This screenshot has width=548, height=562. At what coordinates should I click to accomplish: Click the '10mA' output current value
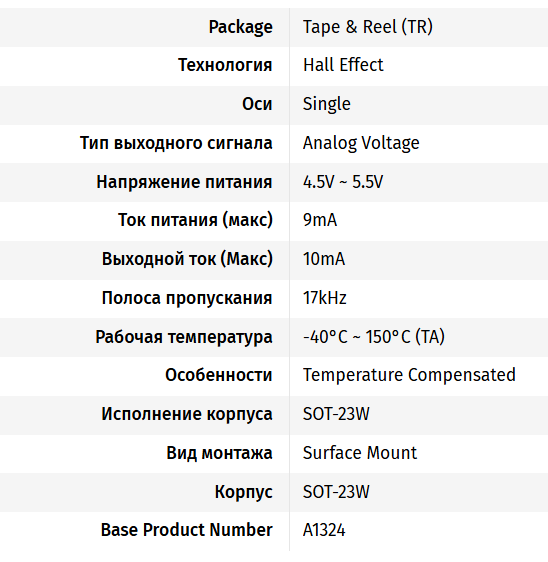coord(324,259)
